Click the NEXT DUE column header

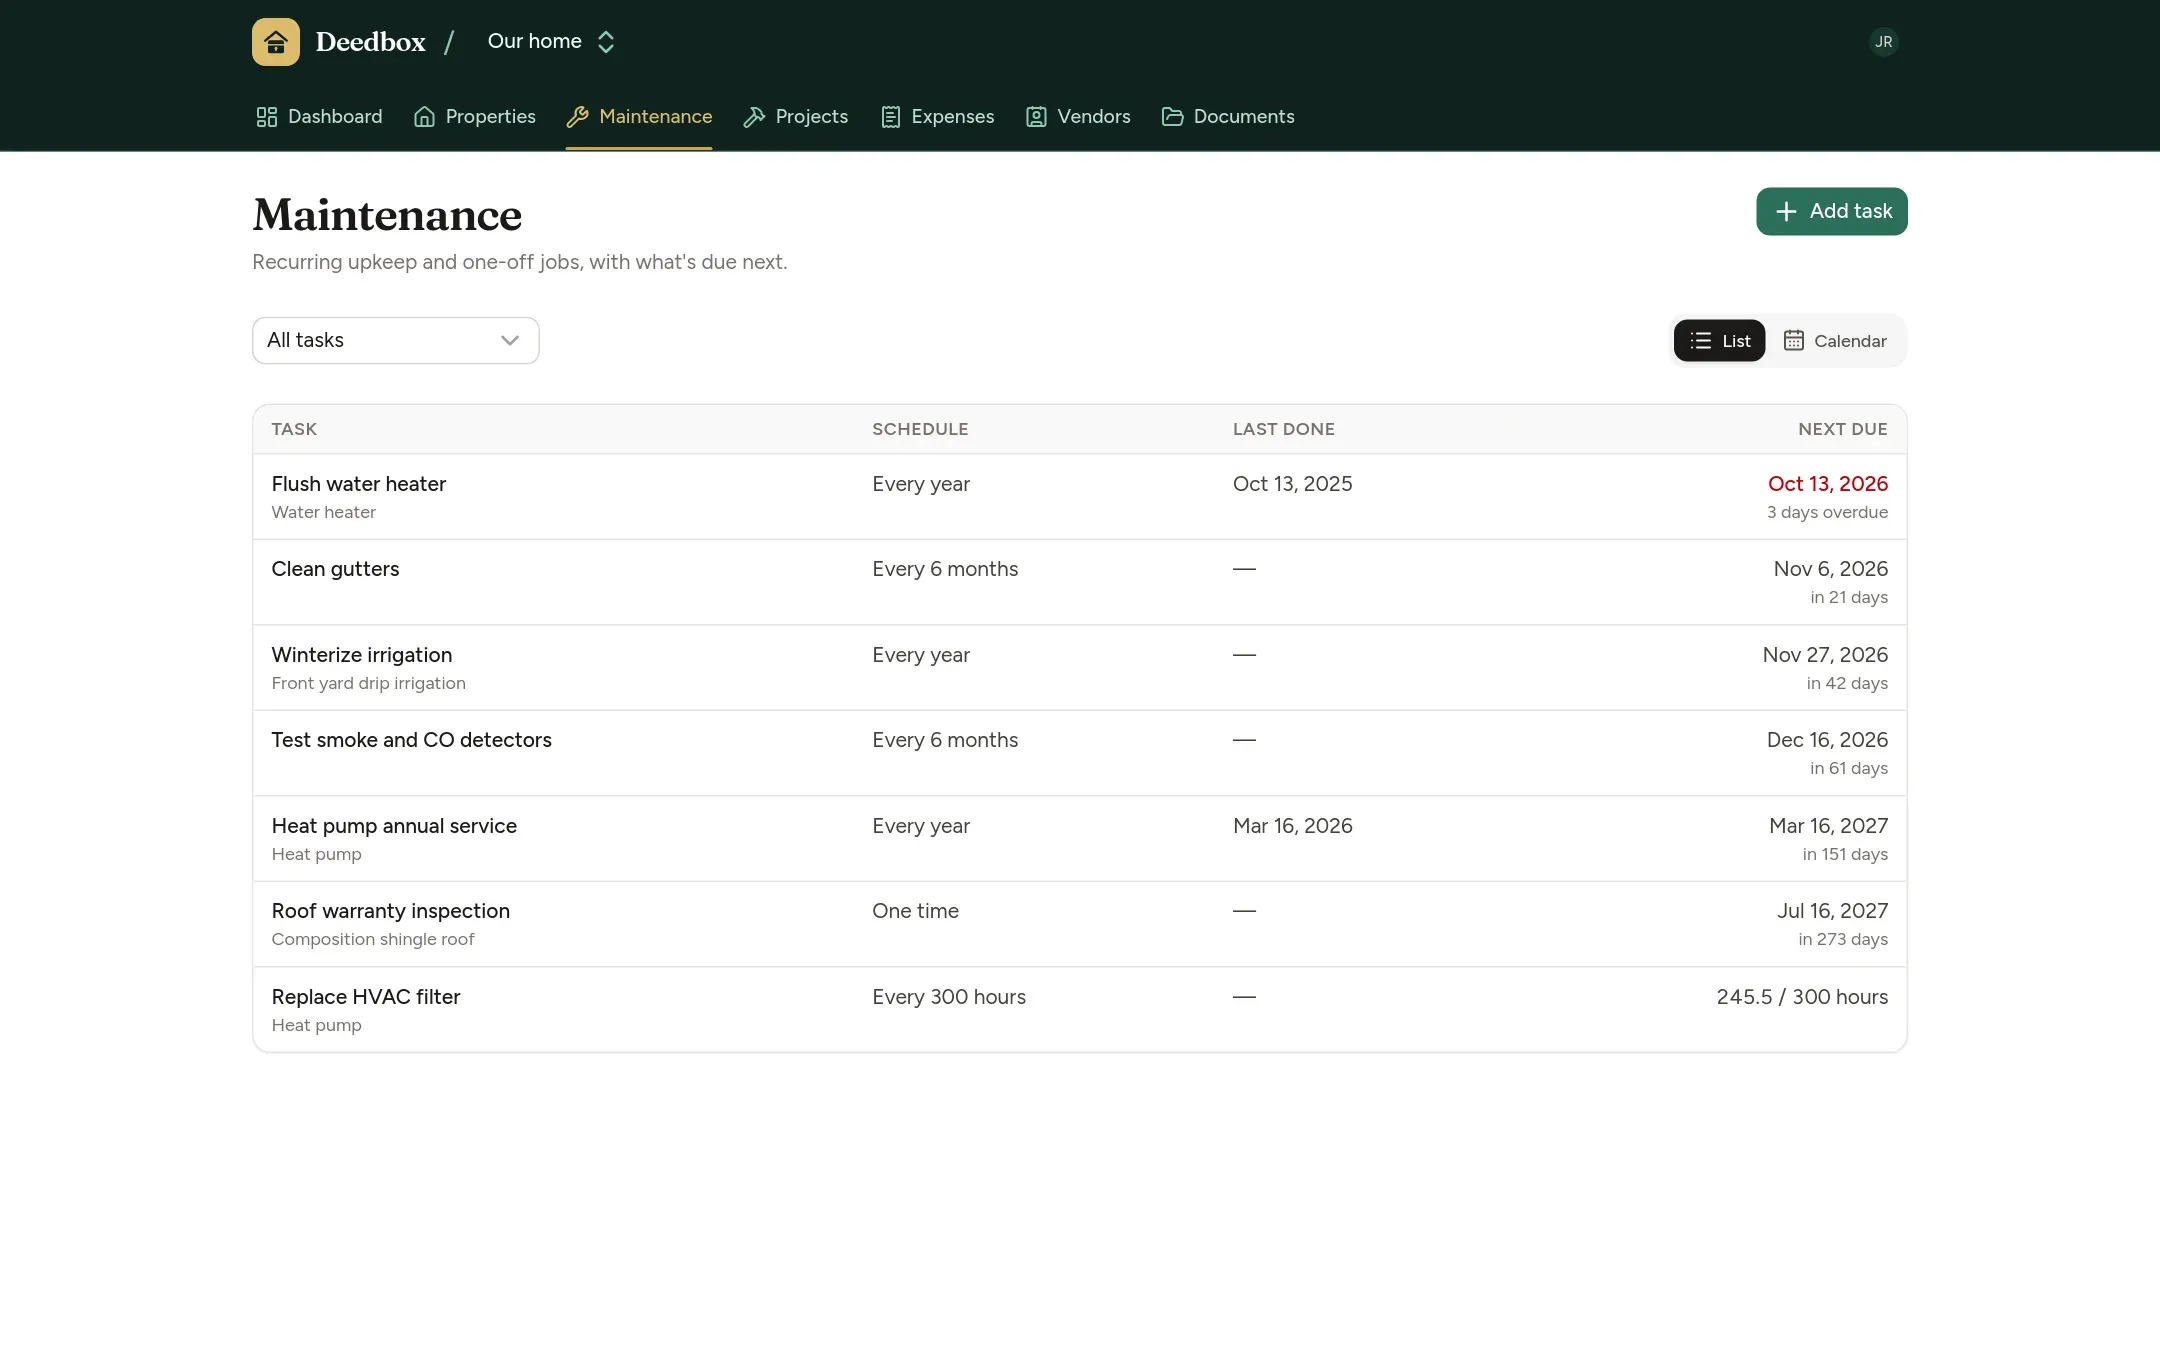click(x=1842, y=429)
